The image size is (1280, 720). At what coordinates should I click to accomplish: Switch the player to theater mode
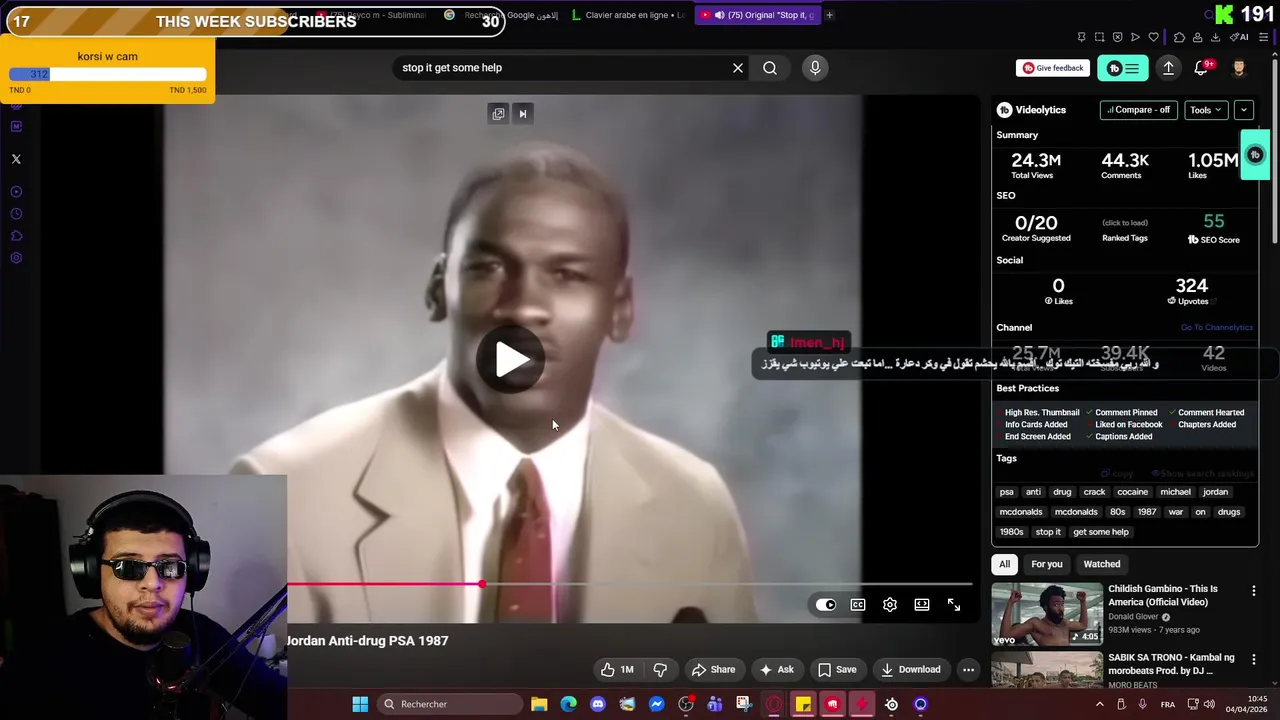[x=922, y=605]
